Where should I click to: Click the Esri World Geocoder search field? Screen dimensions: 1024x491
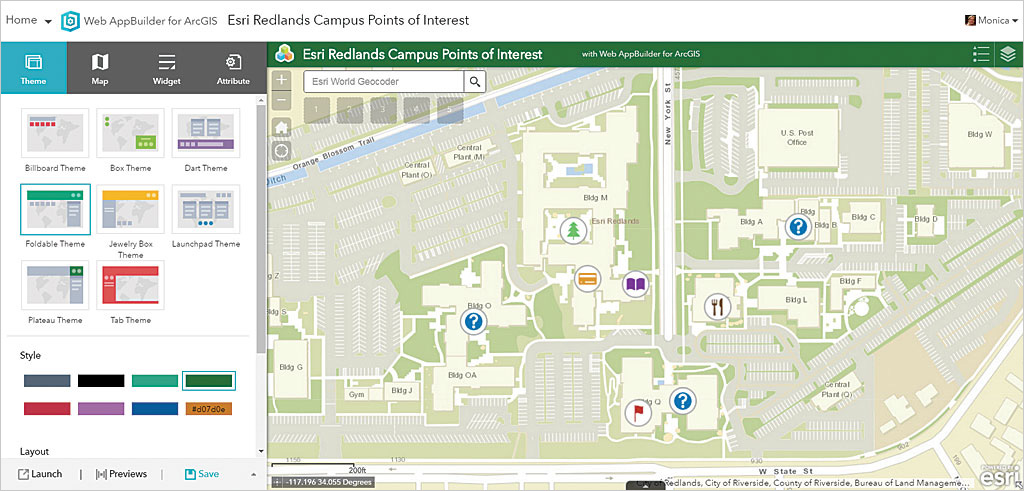384,82
